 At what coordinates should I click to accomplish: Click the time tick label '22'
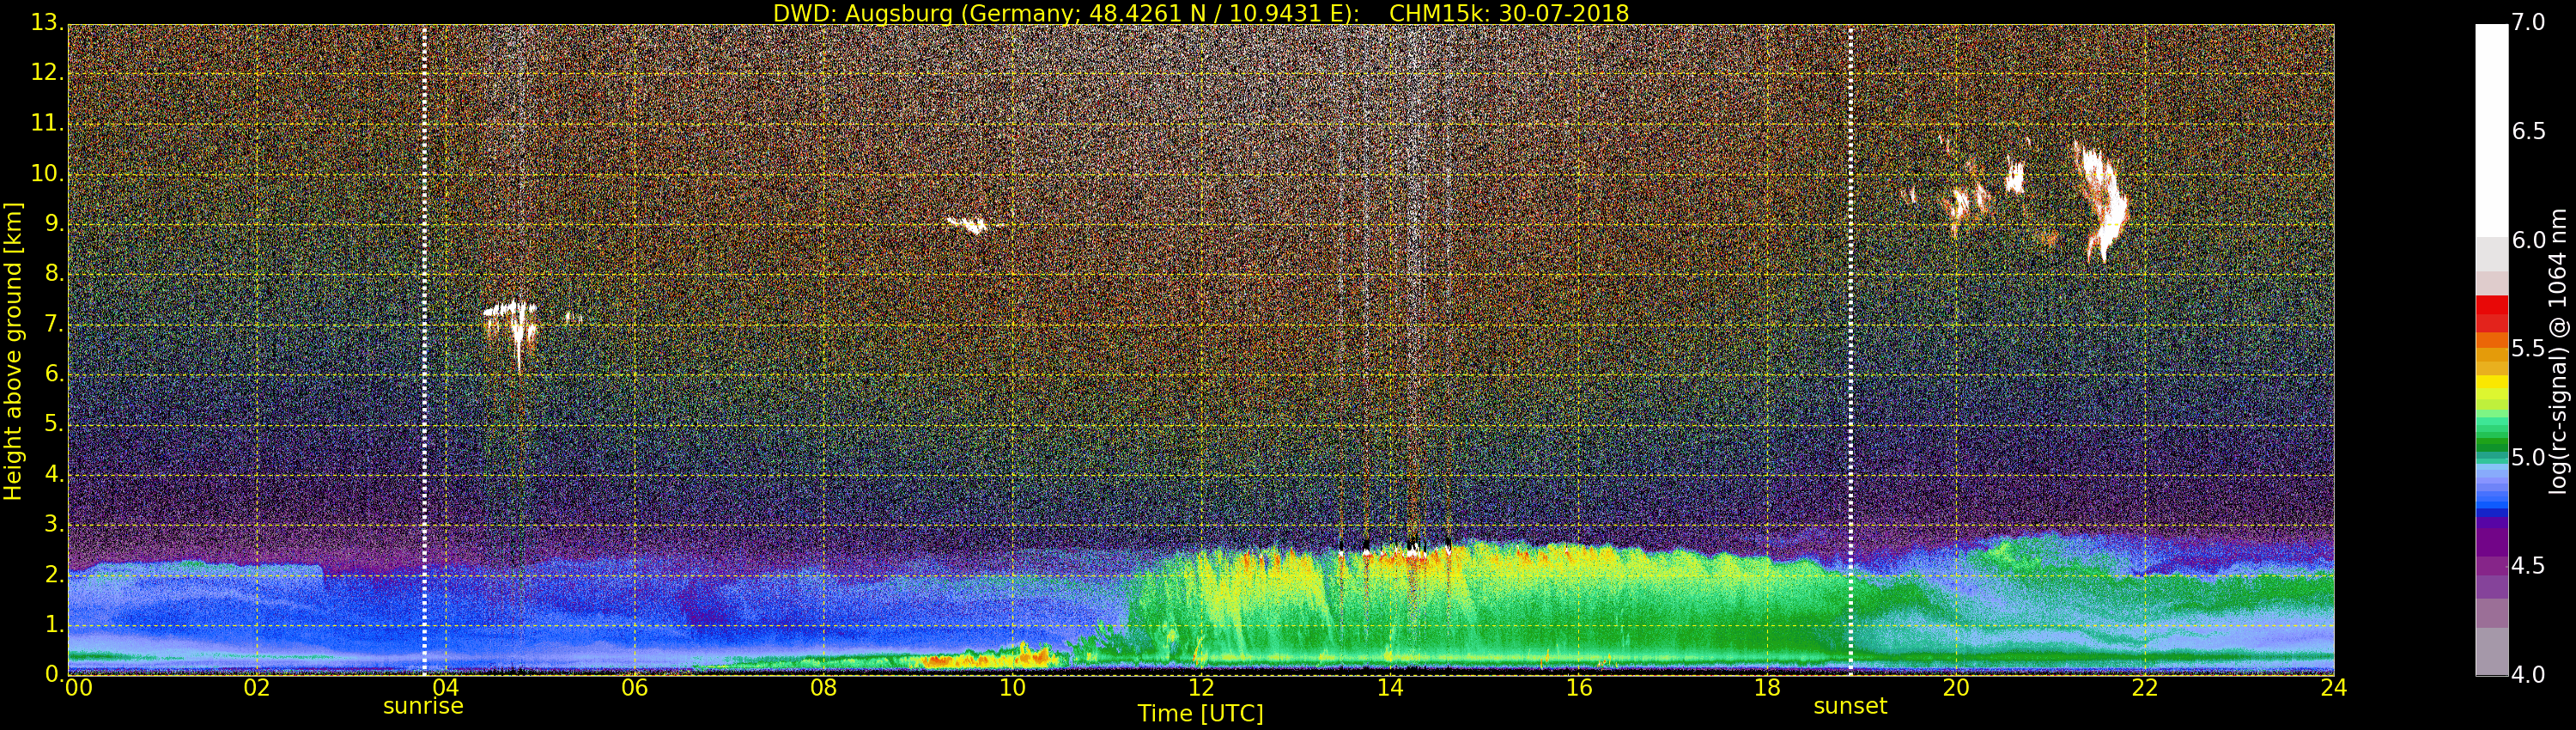[x=2146, y=688]
